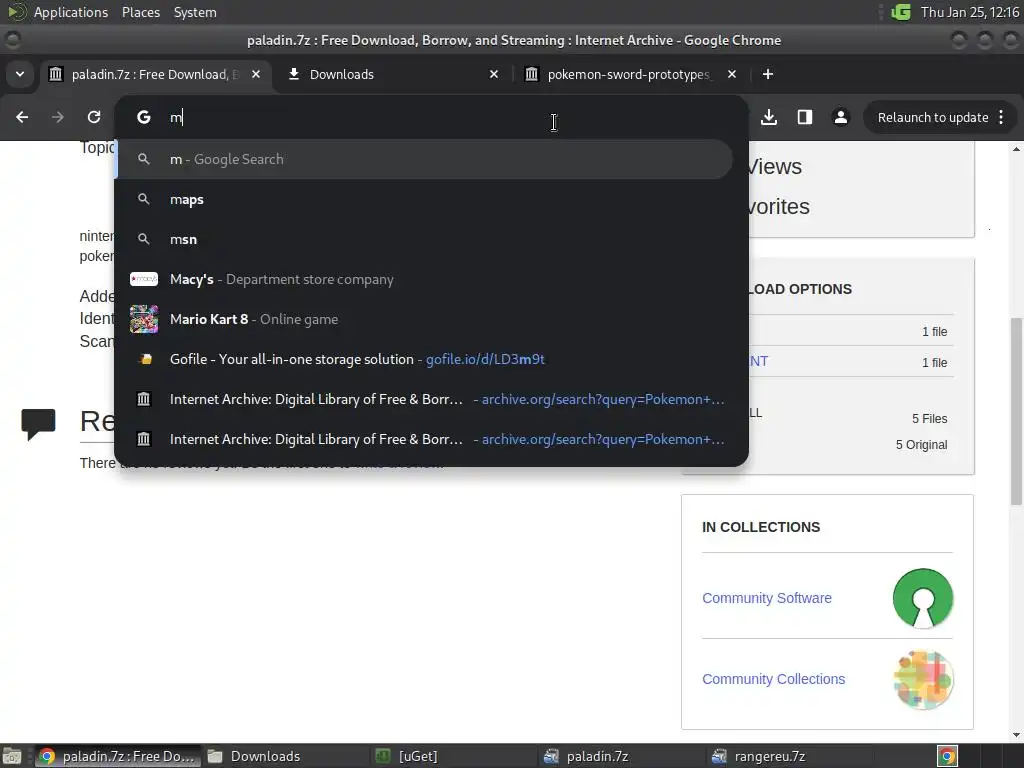Click the '5 Original' download entry

click(921, 445)
